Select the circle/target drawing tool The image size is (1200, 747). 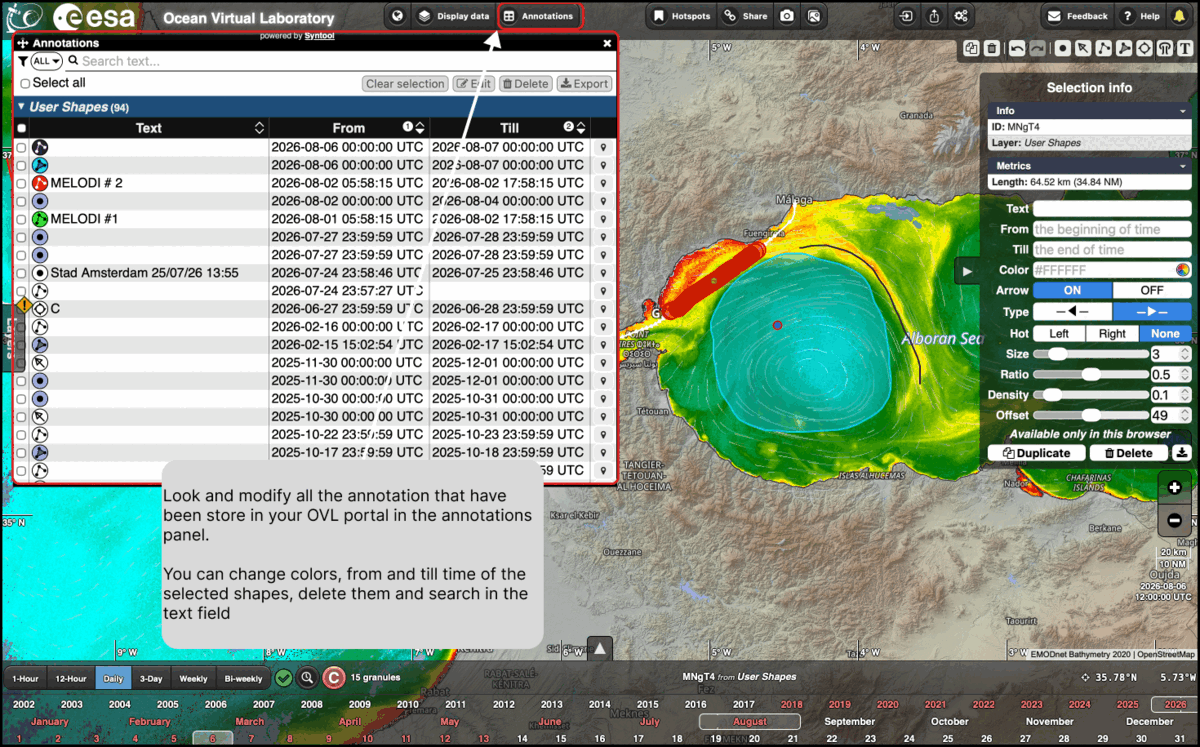[x=1145, y=48]
